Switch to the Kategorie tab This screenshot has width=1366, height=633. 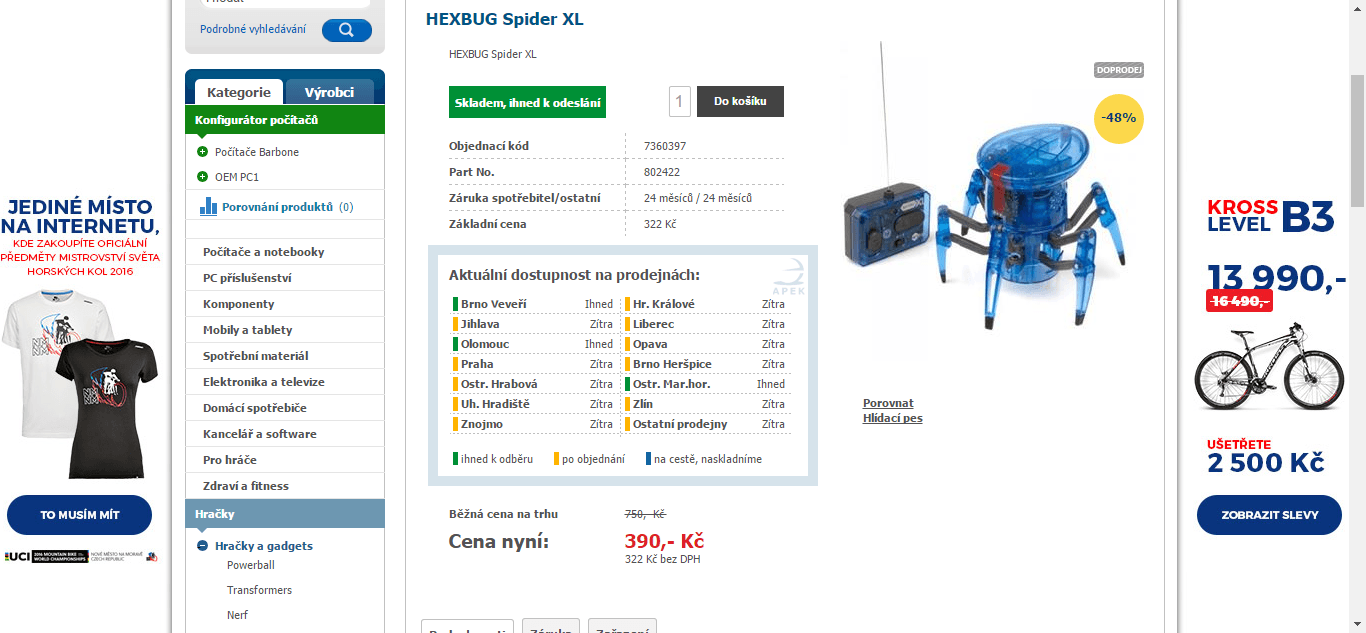tap(239, 92)
